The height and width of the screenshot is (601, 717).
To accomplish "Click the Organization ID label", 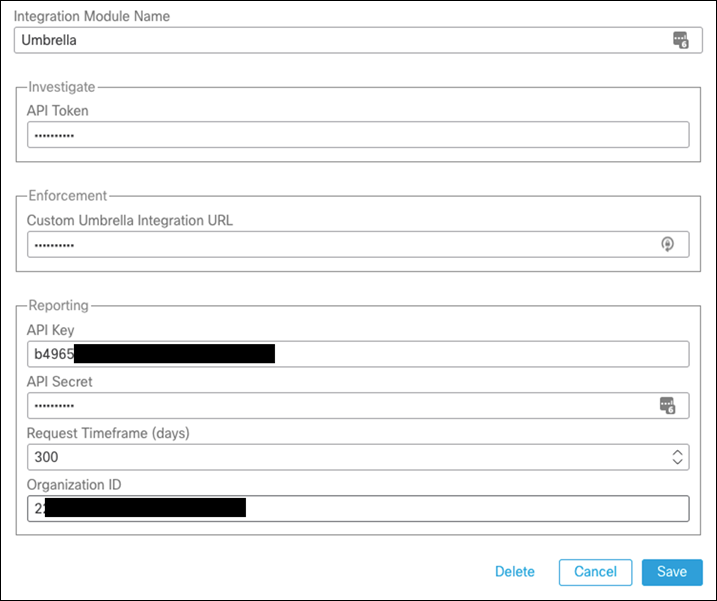I will [74, 485].
